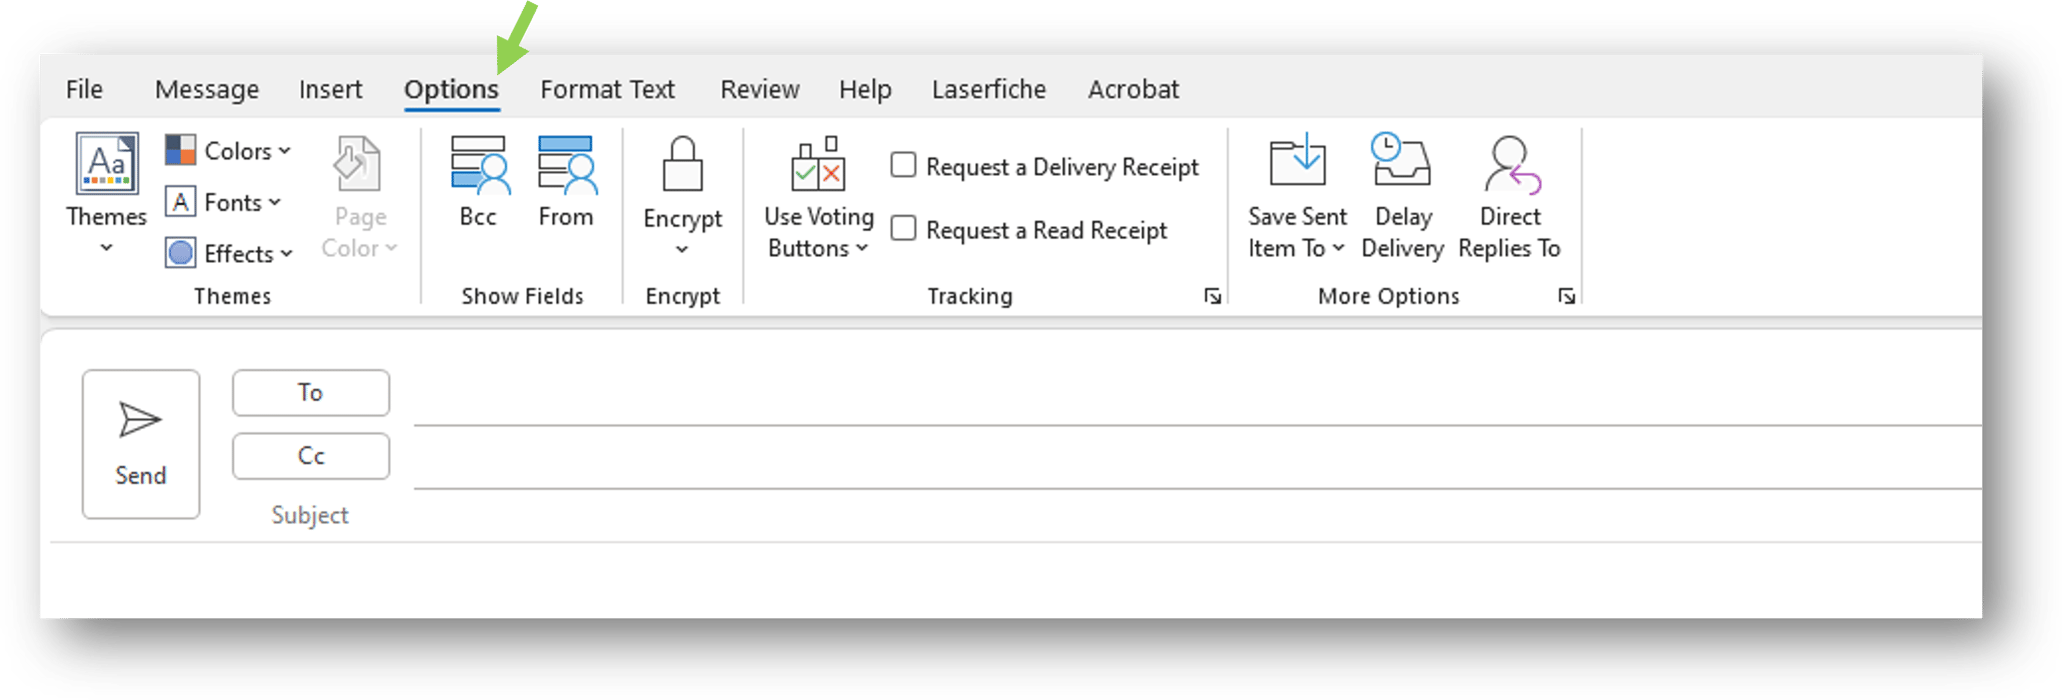Open the To address book

[310, 392]
